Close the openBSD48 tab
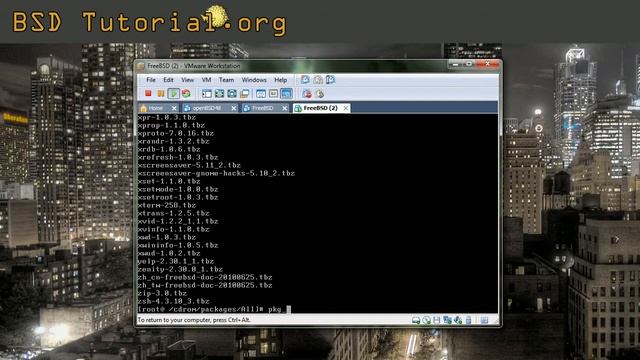Image resolution: width=640 pixels, height=360 pixels. [234, 108]
